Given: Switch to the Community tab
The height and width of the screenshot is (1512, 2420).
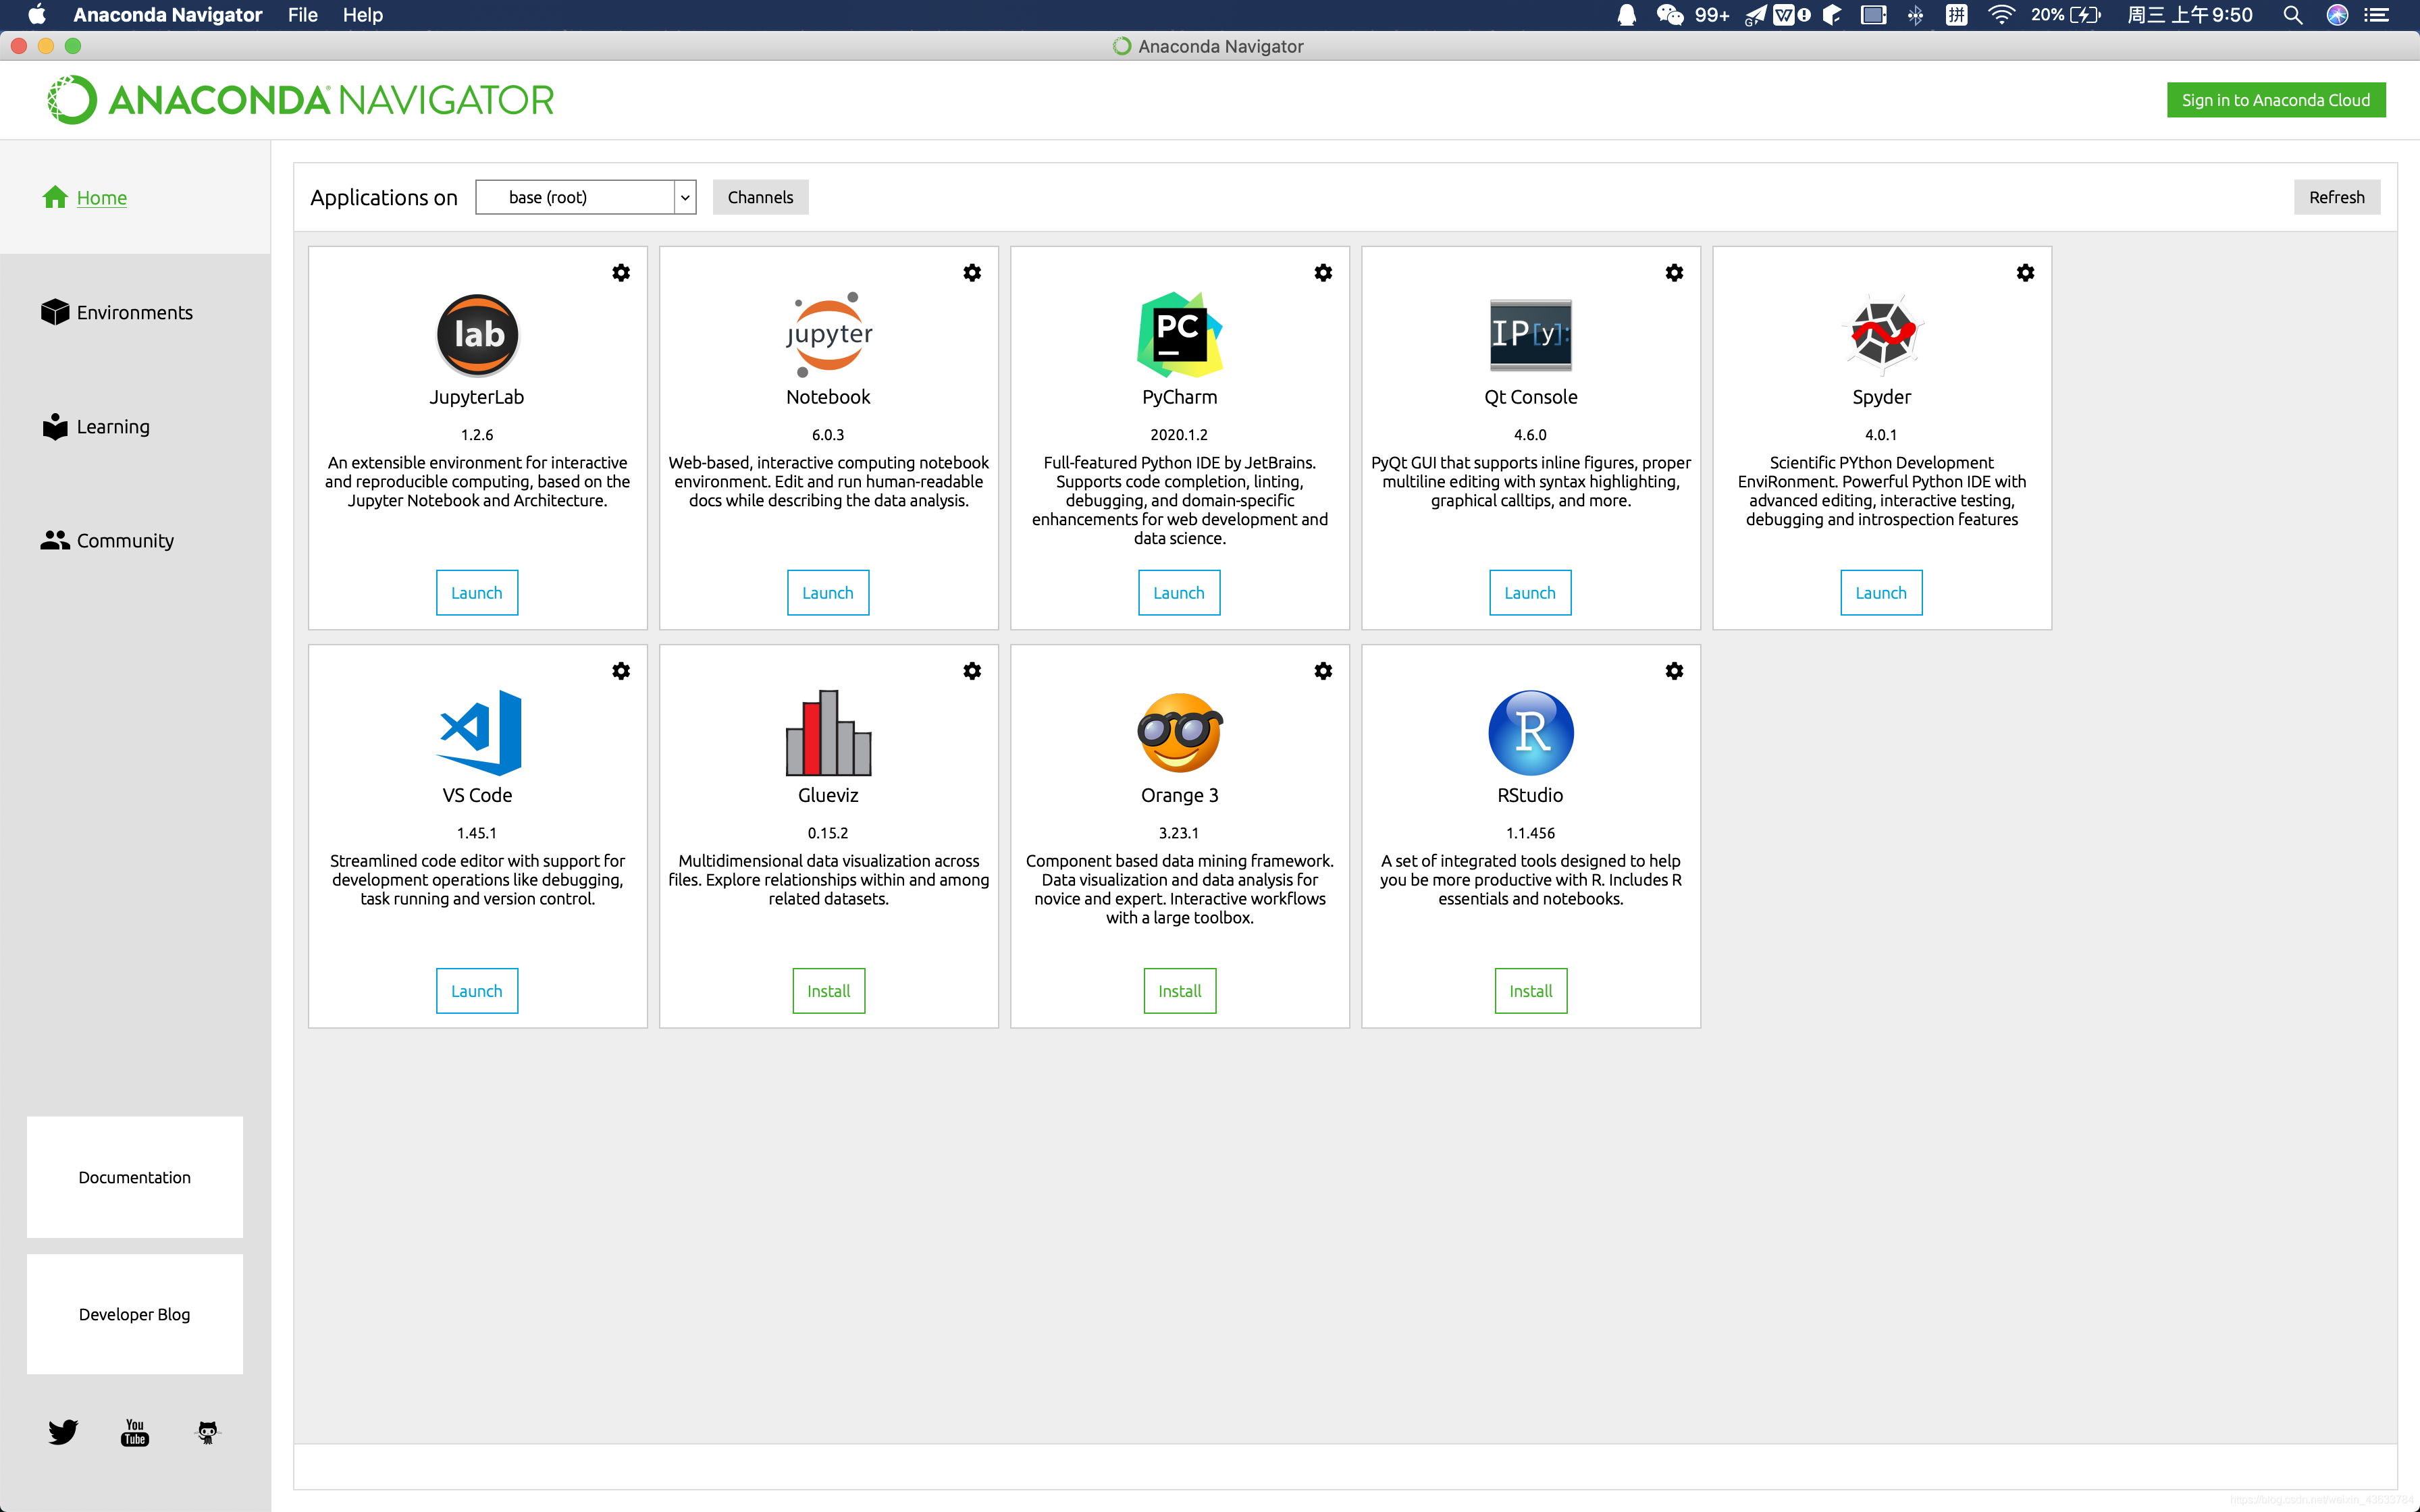Looking at the screenshot, I should click(x=107, y=540).
